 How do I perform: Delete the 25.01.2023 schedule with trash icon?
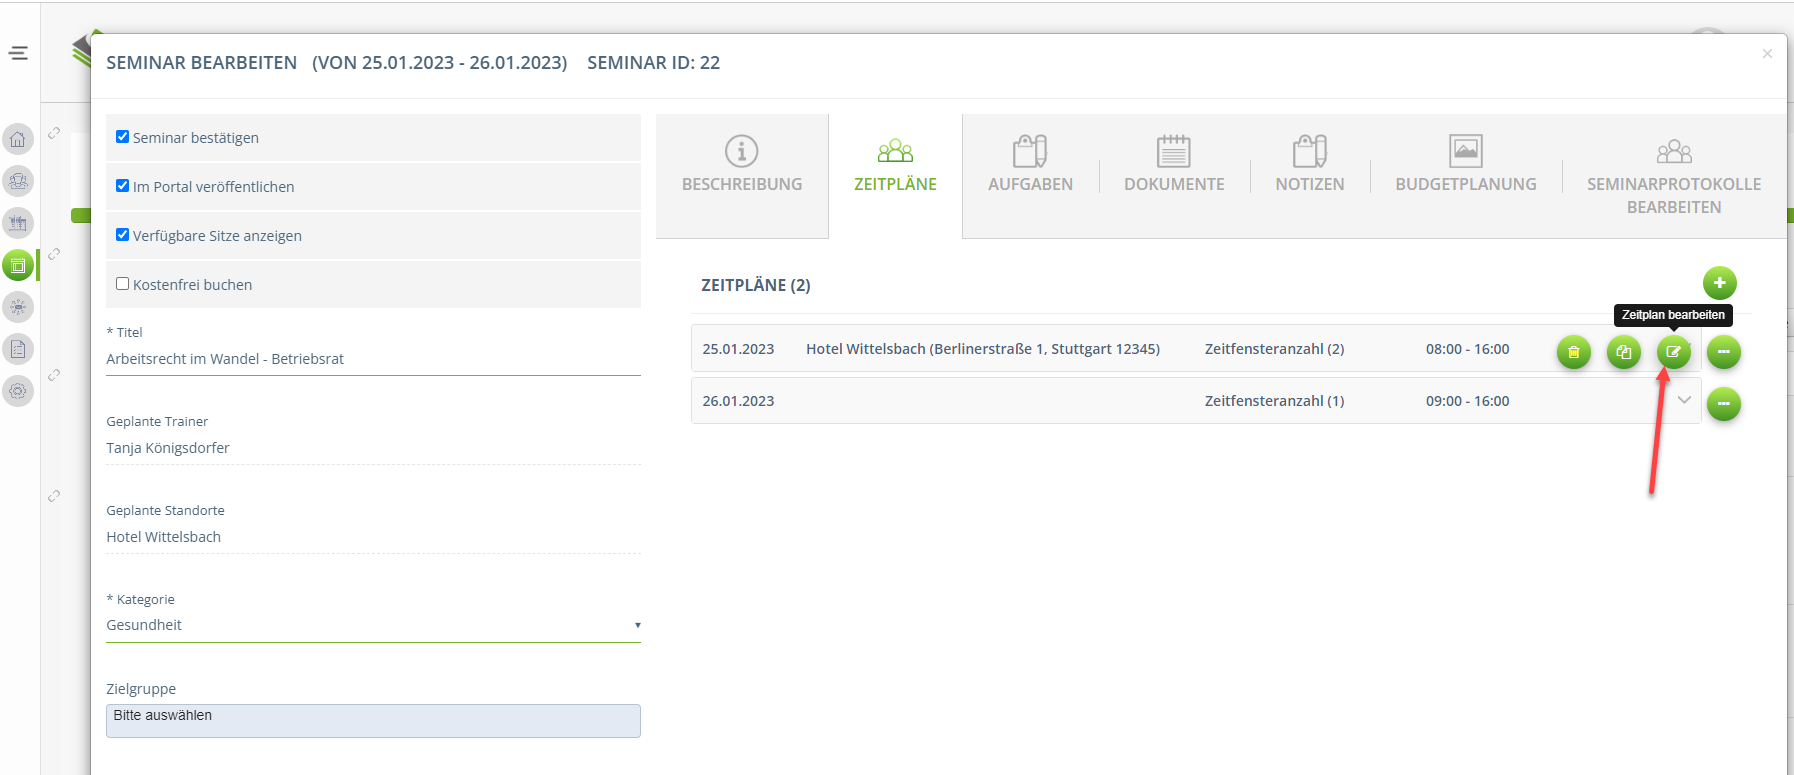[1573, 352]
